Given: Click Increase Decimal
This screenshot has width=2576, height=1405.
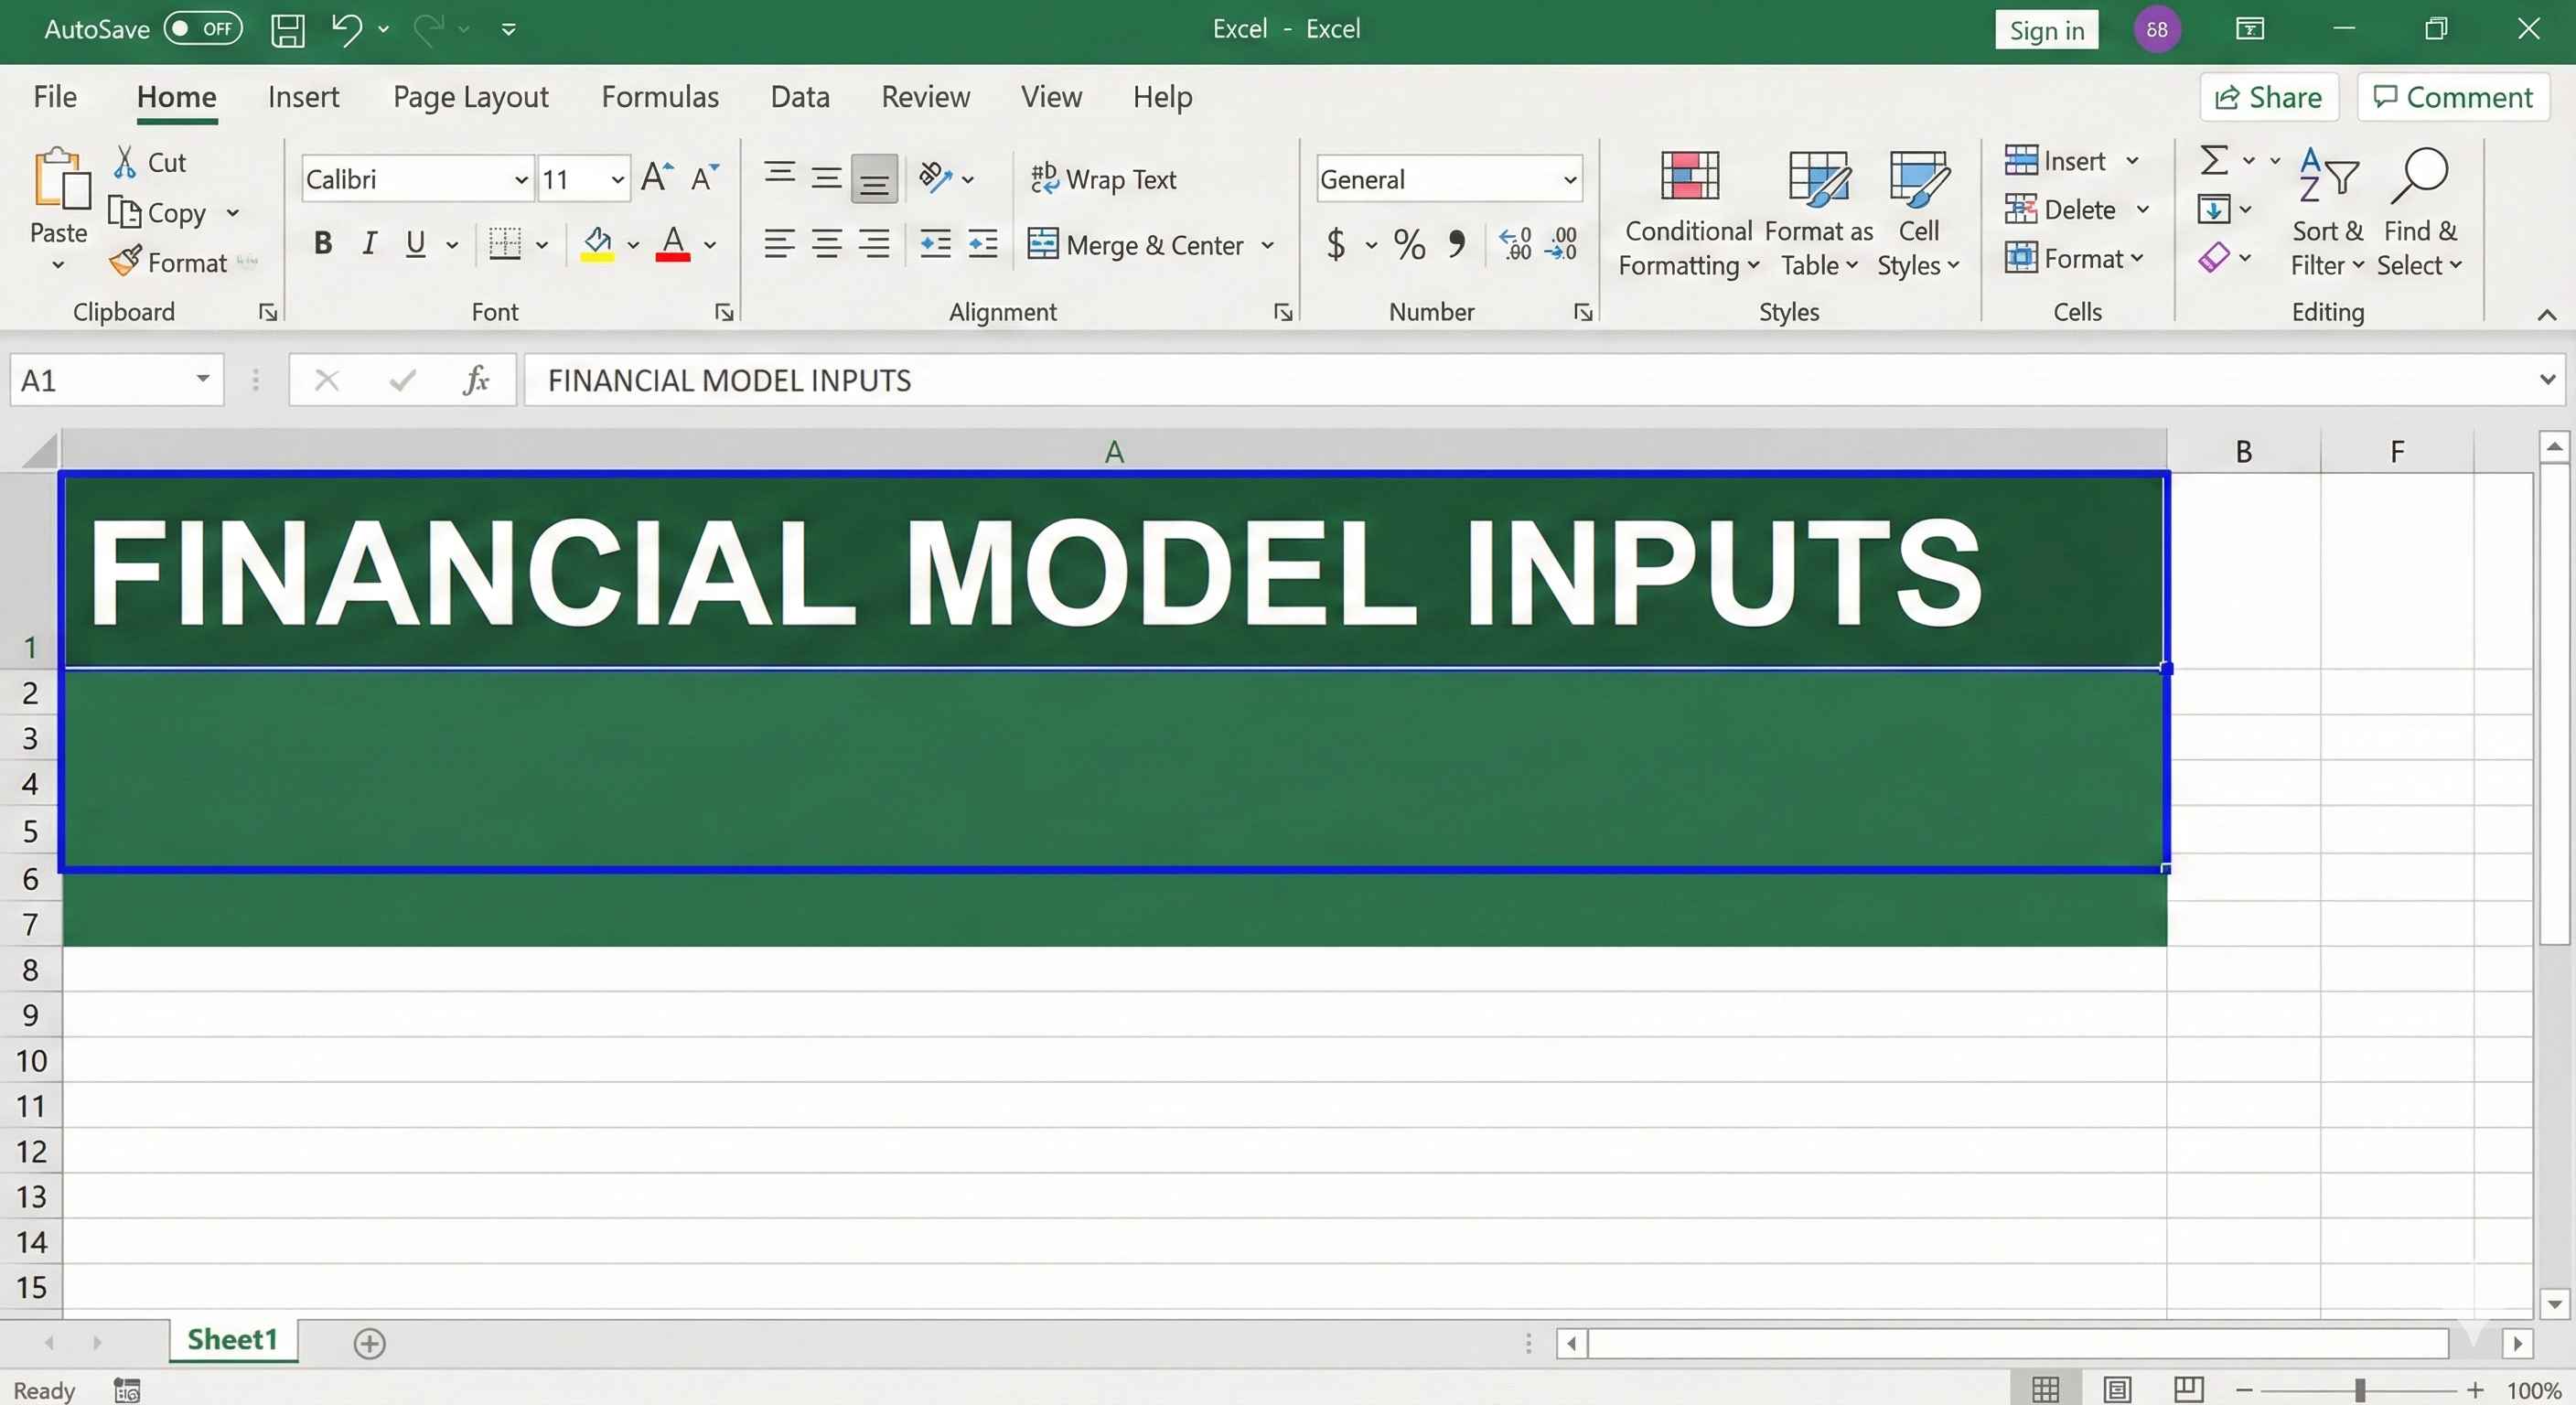Looking at the screenshot, I should (1515, 244).
